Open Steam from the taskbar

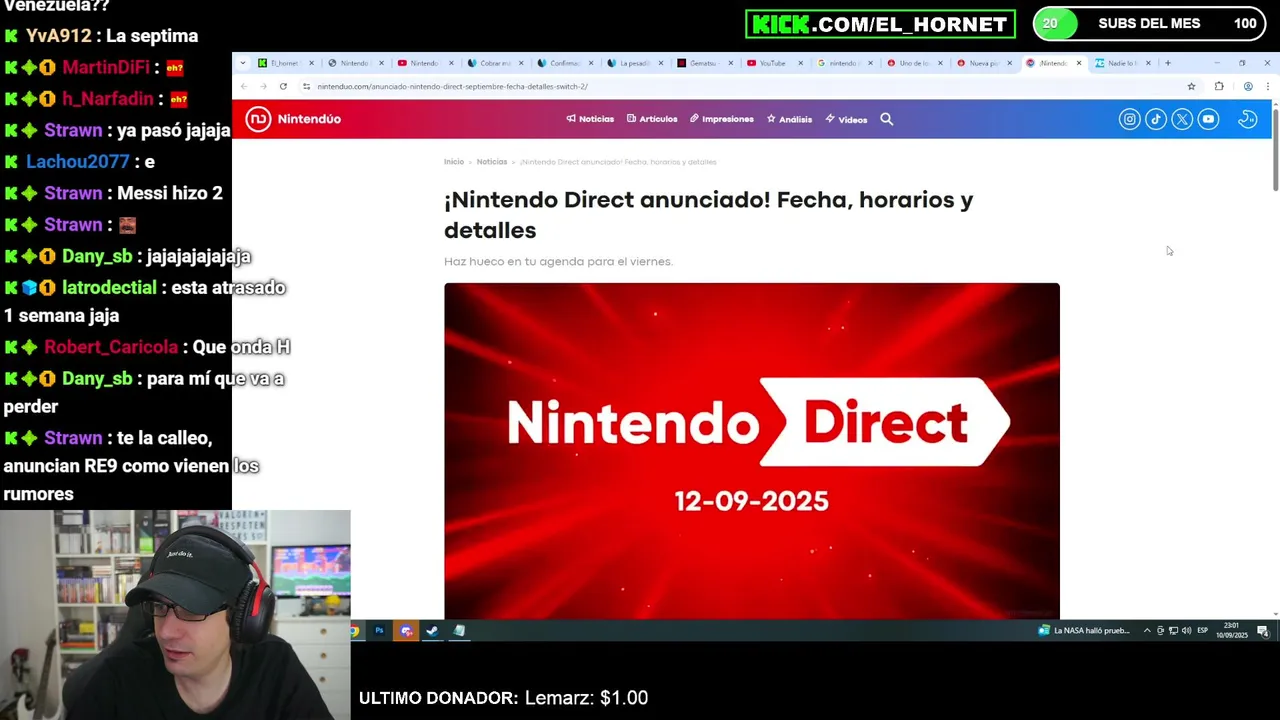pos(432,631)
